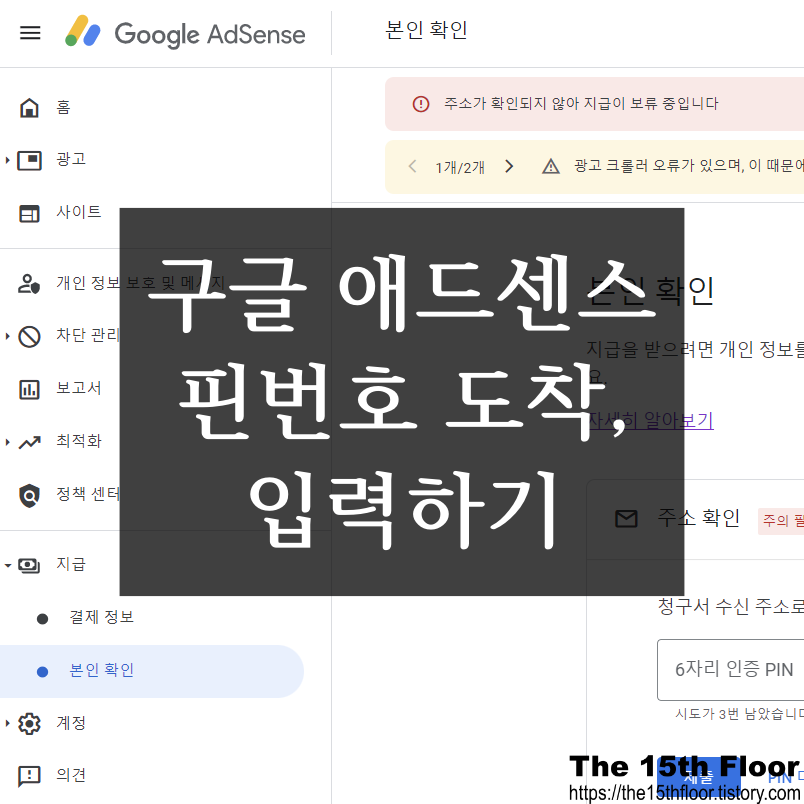The image size is (804, 804).
Task: Click the red error alert icon
Action: (x=421, y=104)
